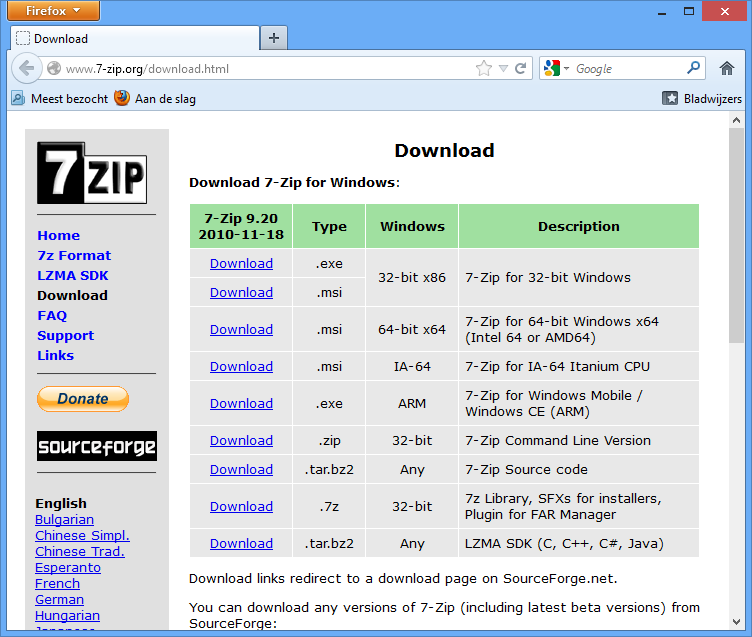The image size is (752, 637).
Task: Click the '7-Zip 9.20 2010-11-18' header cell
Action: pyautogui.click(x=241, y=226)
